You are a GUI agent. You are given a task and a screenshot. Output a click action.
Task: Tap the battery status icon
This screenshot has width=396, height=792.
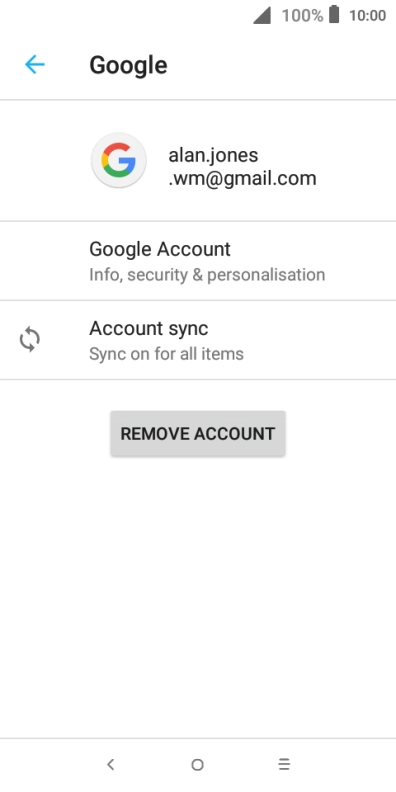click(334, 15)
